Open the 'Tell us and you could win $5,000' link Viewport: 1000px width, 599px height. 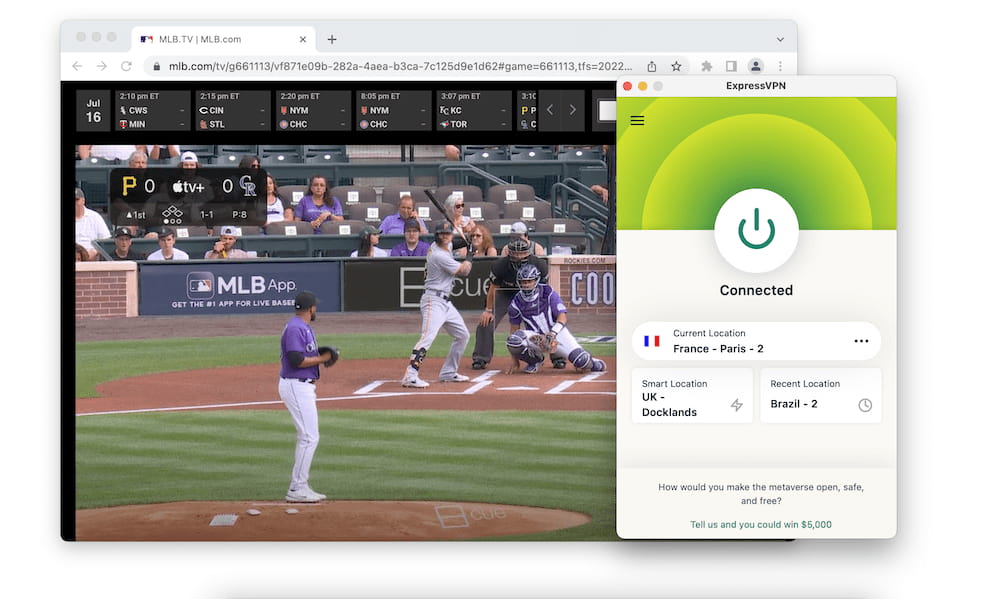click(761, 524)
